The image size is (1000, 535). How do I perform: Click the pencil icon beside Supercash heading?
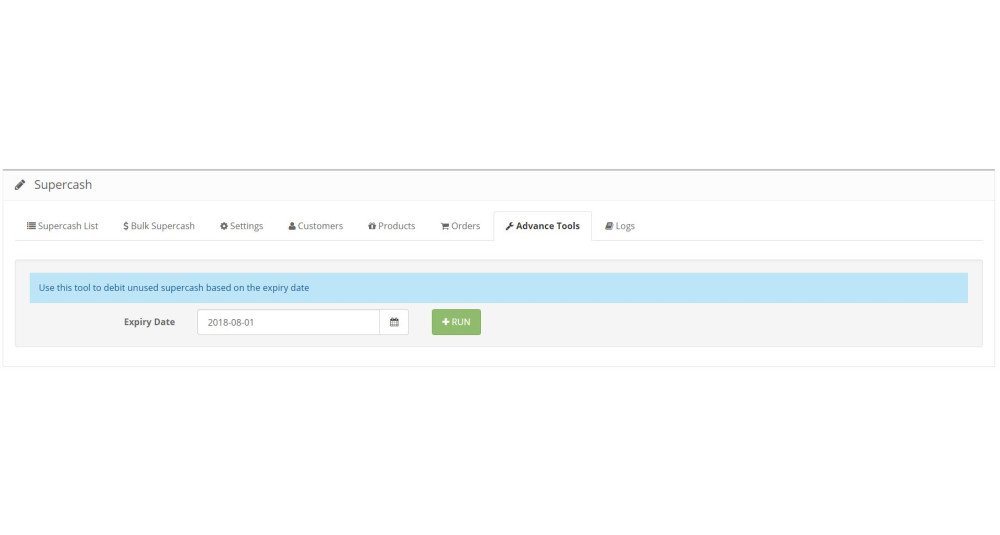point(20,185)
